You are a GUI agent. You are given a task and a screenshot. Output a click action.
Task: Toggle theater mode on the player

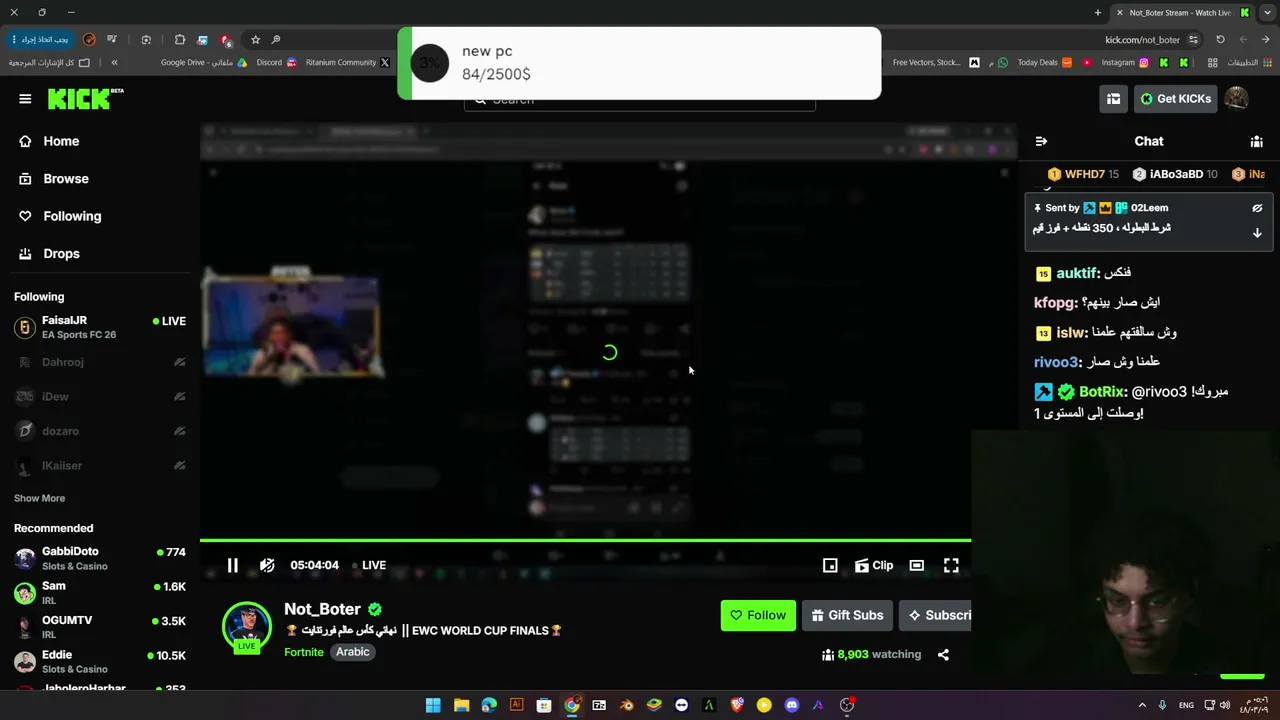point(916,565)
